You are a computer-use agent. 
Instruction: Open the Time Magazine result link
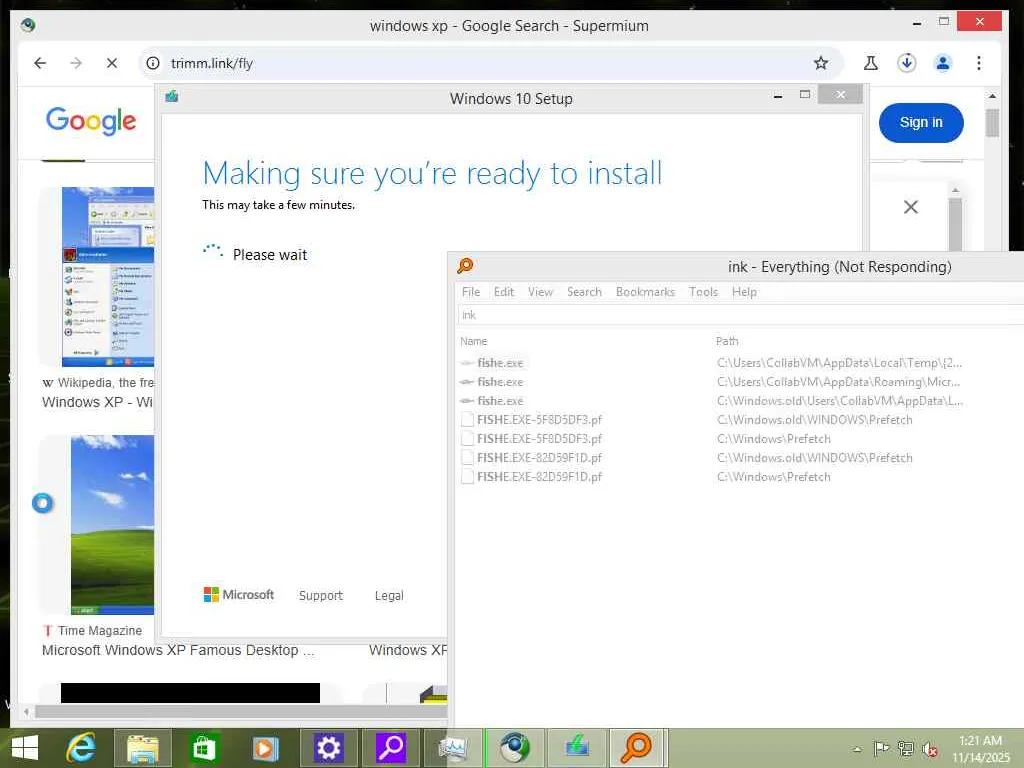(178, 650)
